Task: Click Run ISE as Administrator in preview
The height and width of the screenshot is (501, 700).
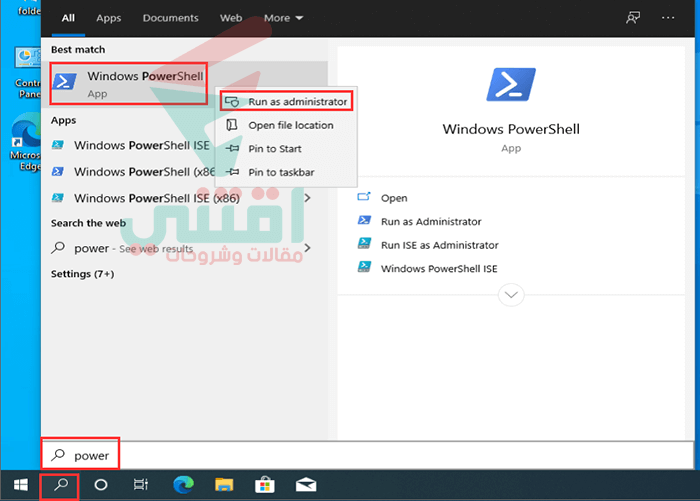Action: [439, 245]
